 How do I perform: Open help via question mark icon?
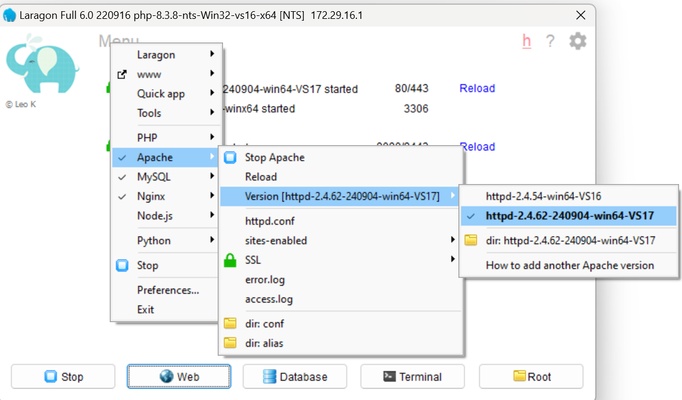[550, 41]
